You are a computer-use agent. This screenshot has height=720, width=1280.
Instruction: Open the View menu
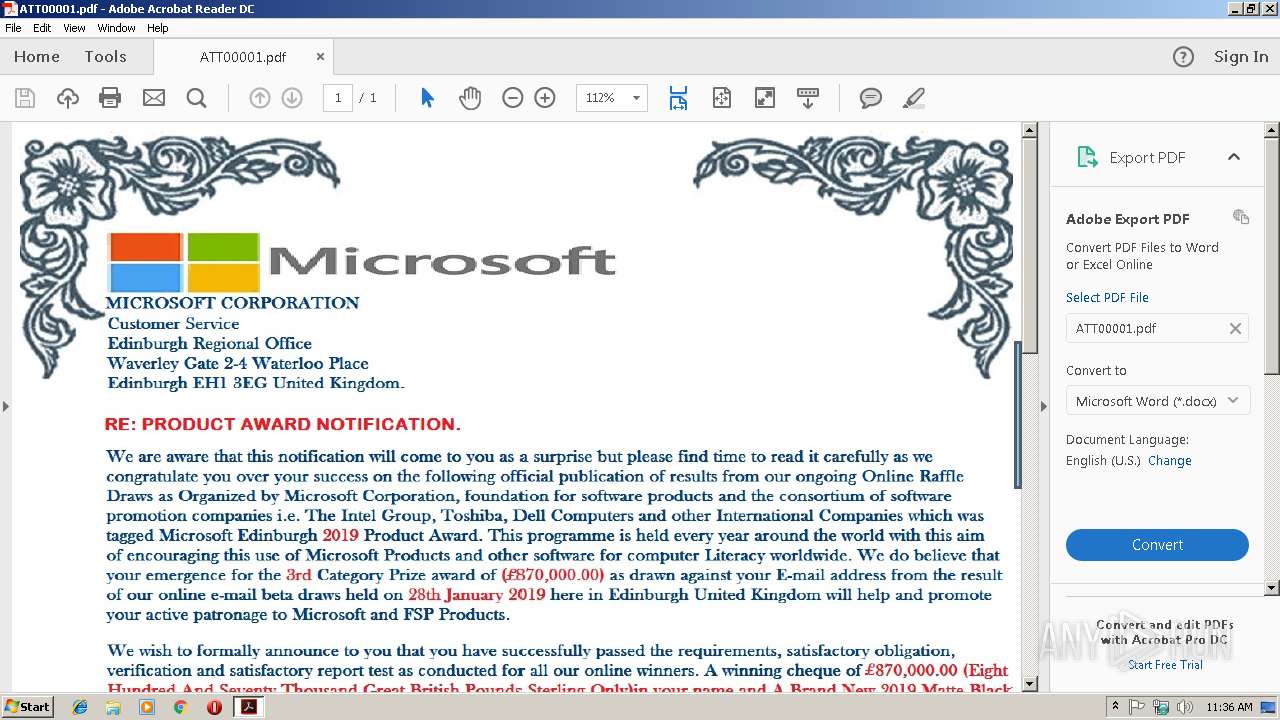pyautogui.click(x=74, y=28)
